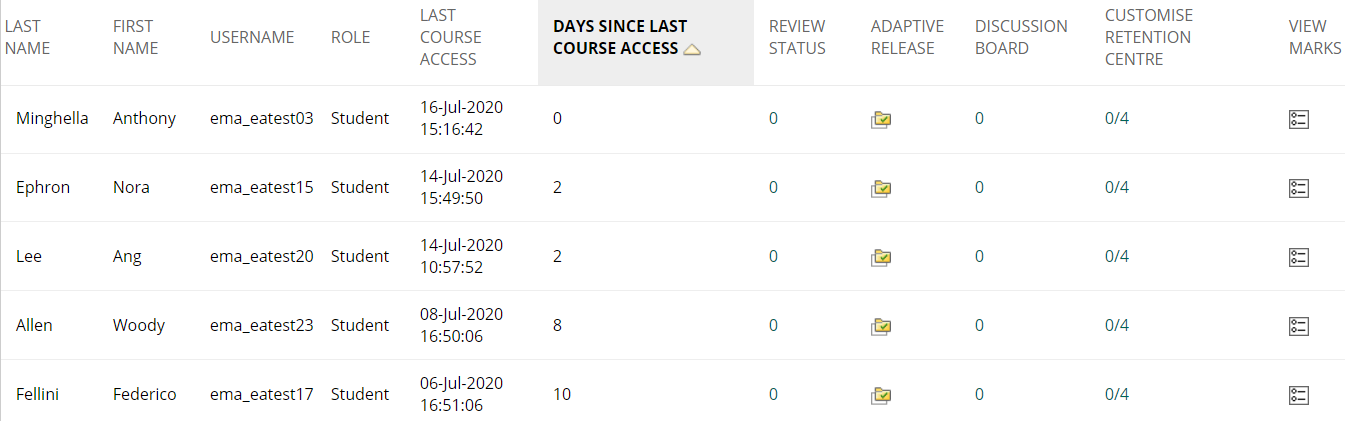
Task: Open View Marks icon for Lee
Action: coord(1299,257)
